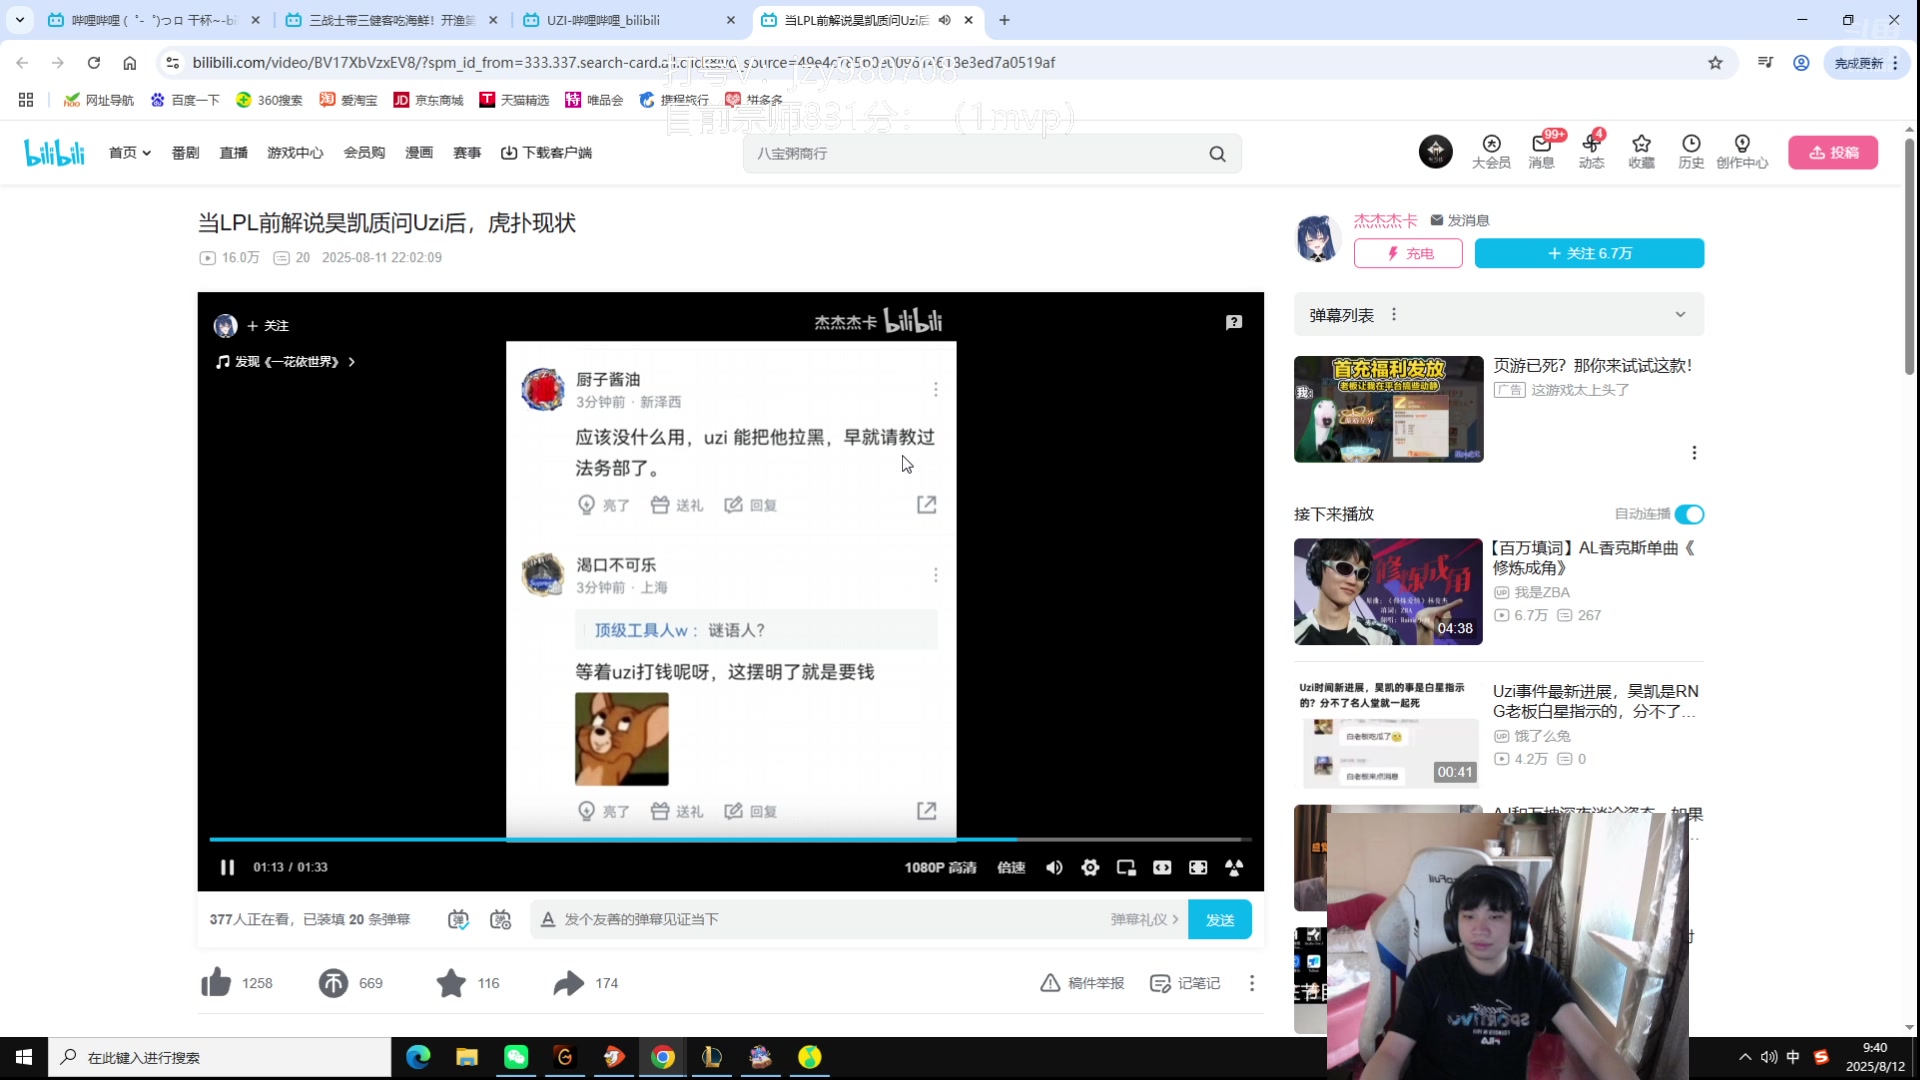
Task: Click 发送 danmaku send button
Action: click(x=1219, y=920)
